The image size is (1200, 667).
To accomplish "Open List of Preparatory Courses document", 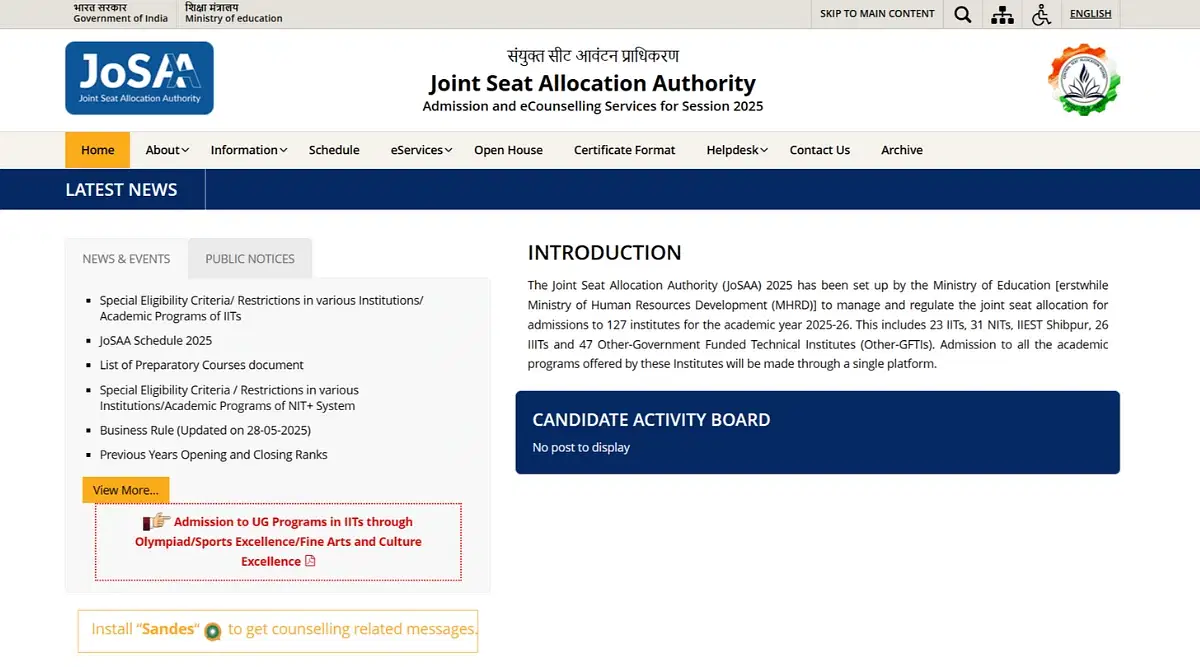I will (x=202, y=365).
